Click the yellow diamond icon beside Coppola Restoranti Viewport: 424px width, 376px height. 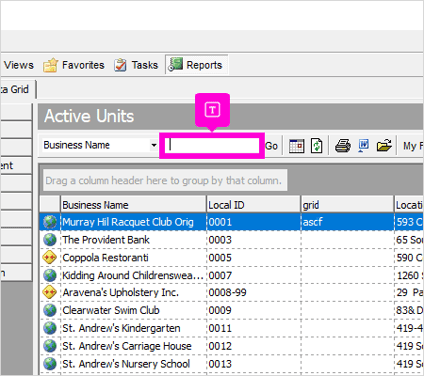(x=50, y=258)
